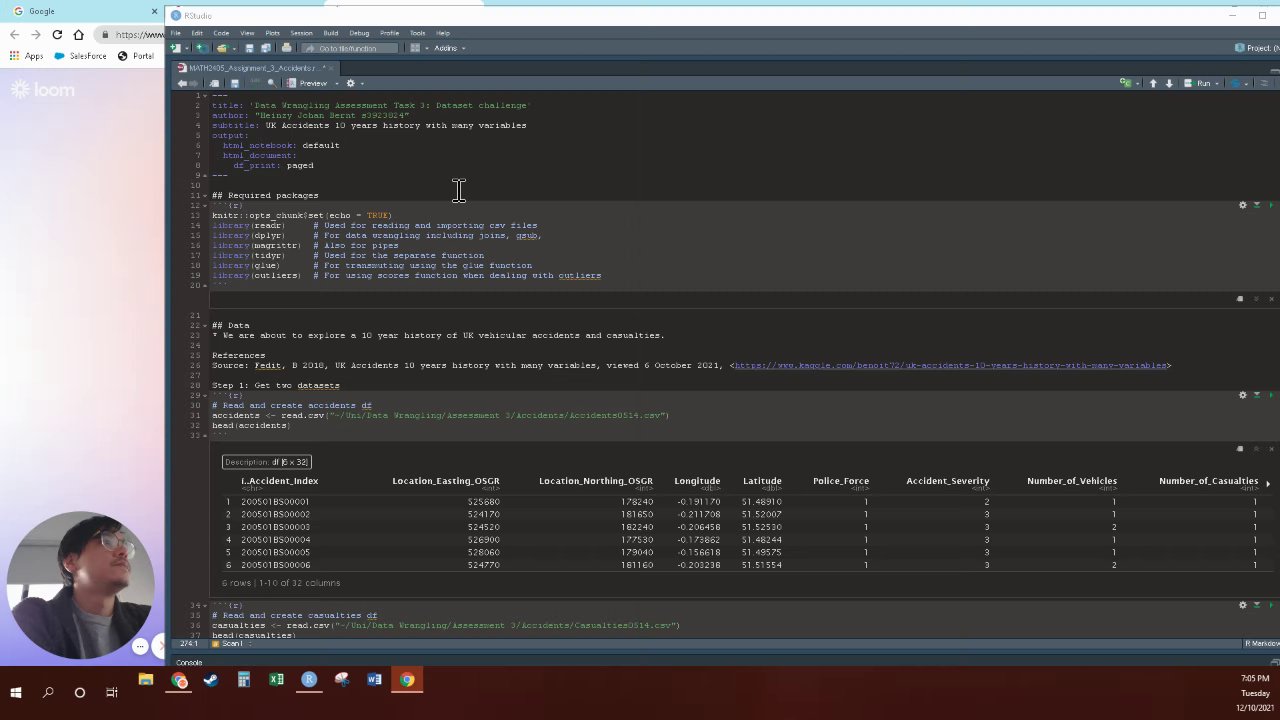The width and height of the screenshot is (1280, 720).
Task: Click the Windows Start button
Action: (x=16, y=692)
